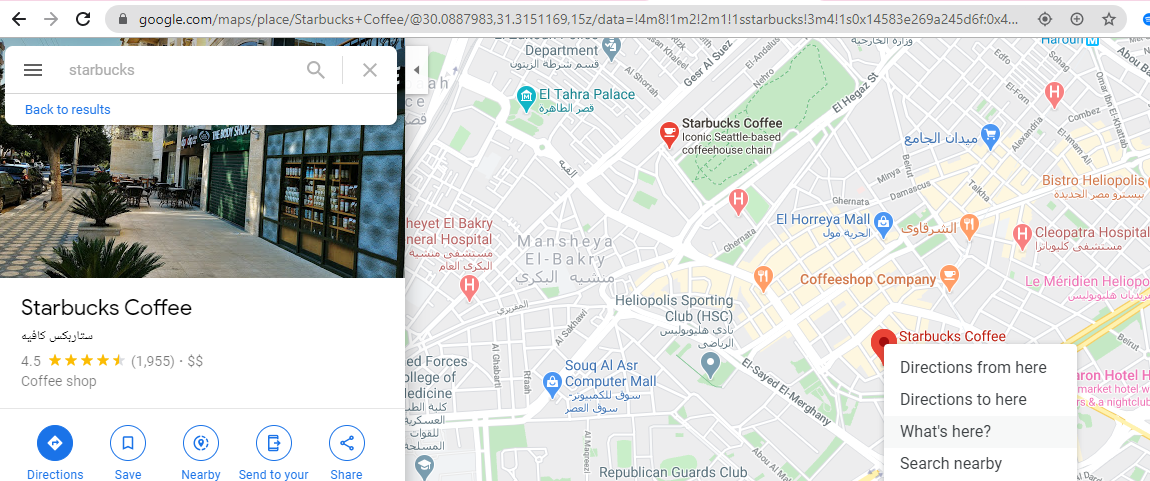The height and width of the screenshot is (481, 1150).
Task: Click ميدان الجامع shopping cart marker
Action: coord(990,135)
